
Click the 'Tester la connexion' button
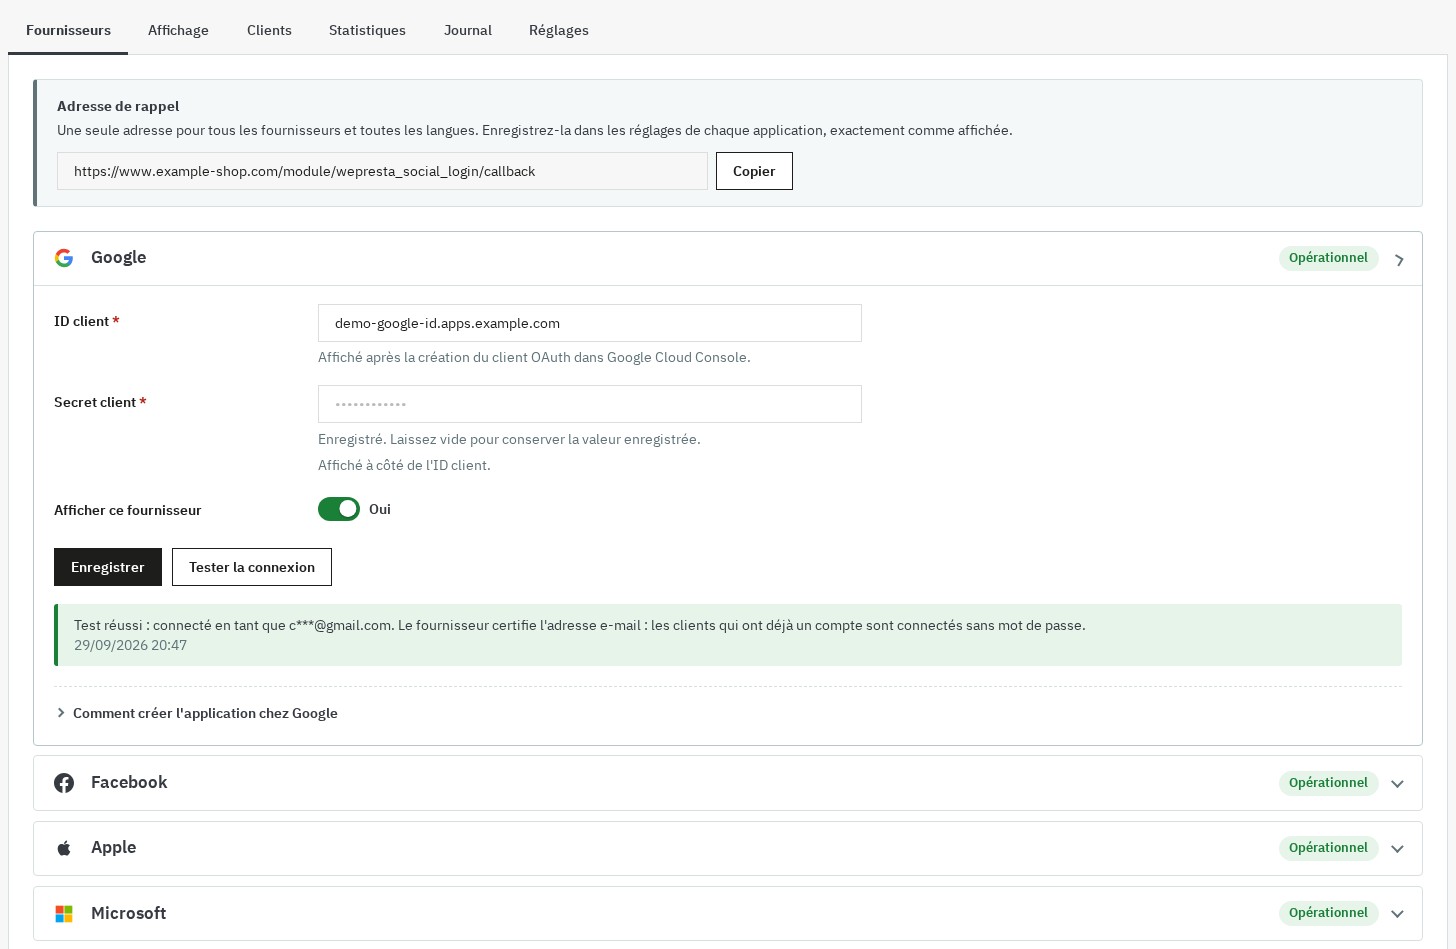click(x=252, y=567)
